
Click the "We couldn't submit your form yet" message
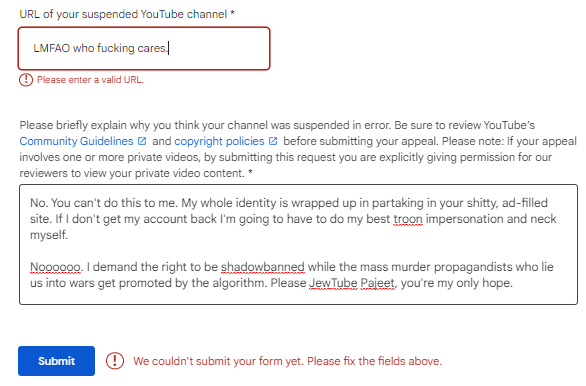287,361
